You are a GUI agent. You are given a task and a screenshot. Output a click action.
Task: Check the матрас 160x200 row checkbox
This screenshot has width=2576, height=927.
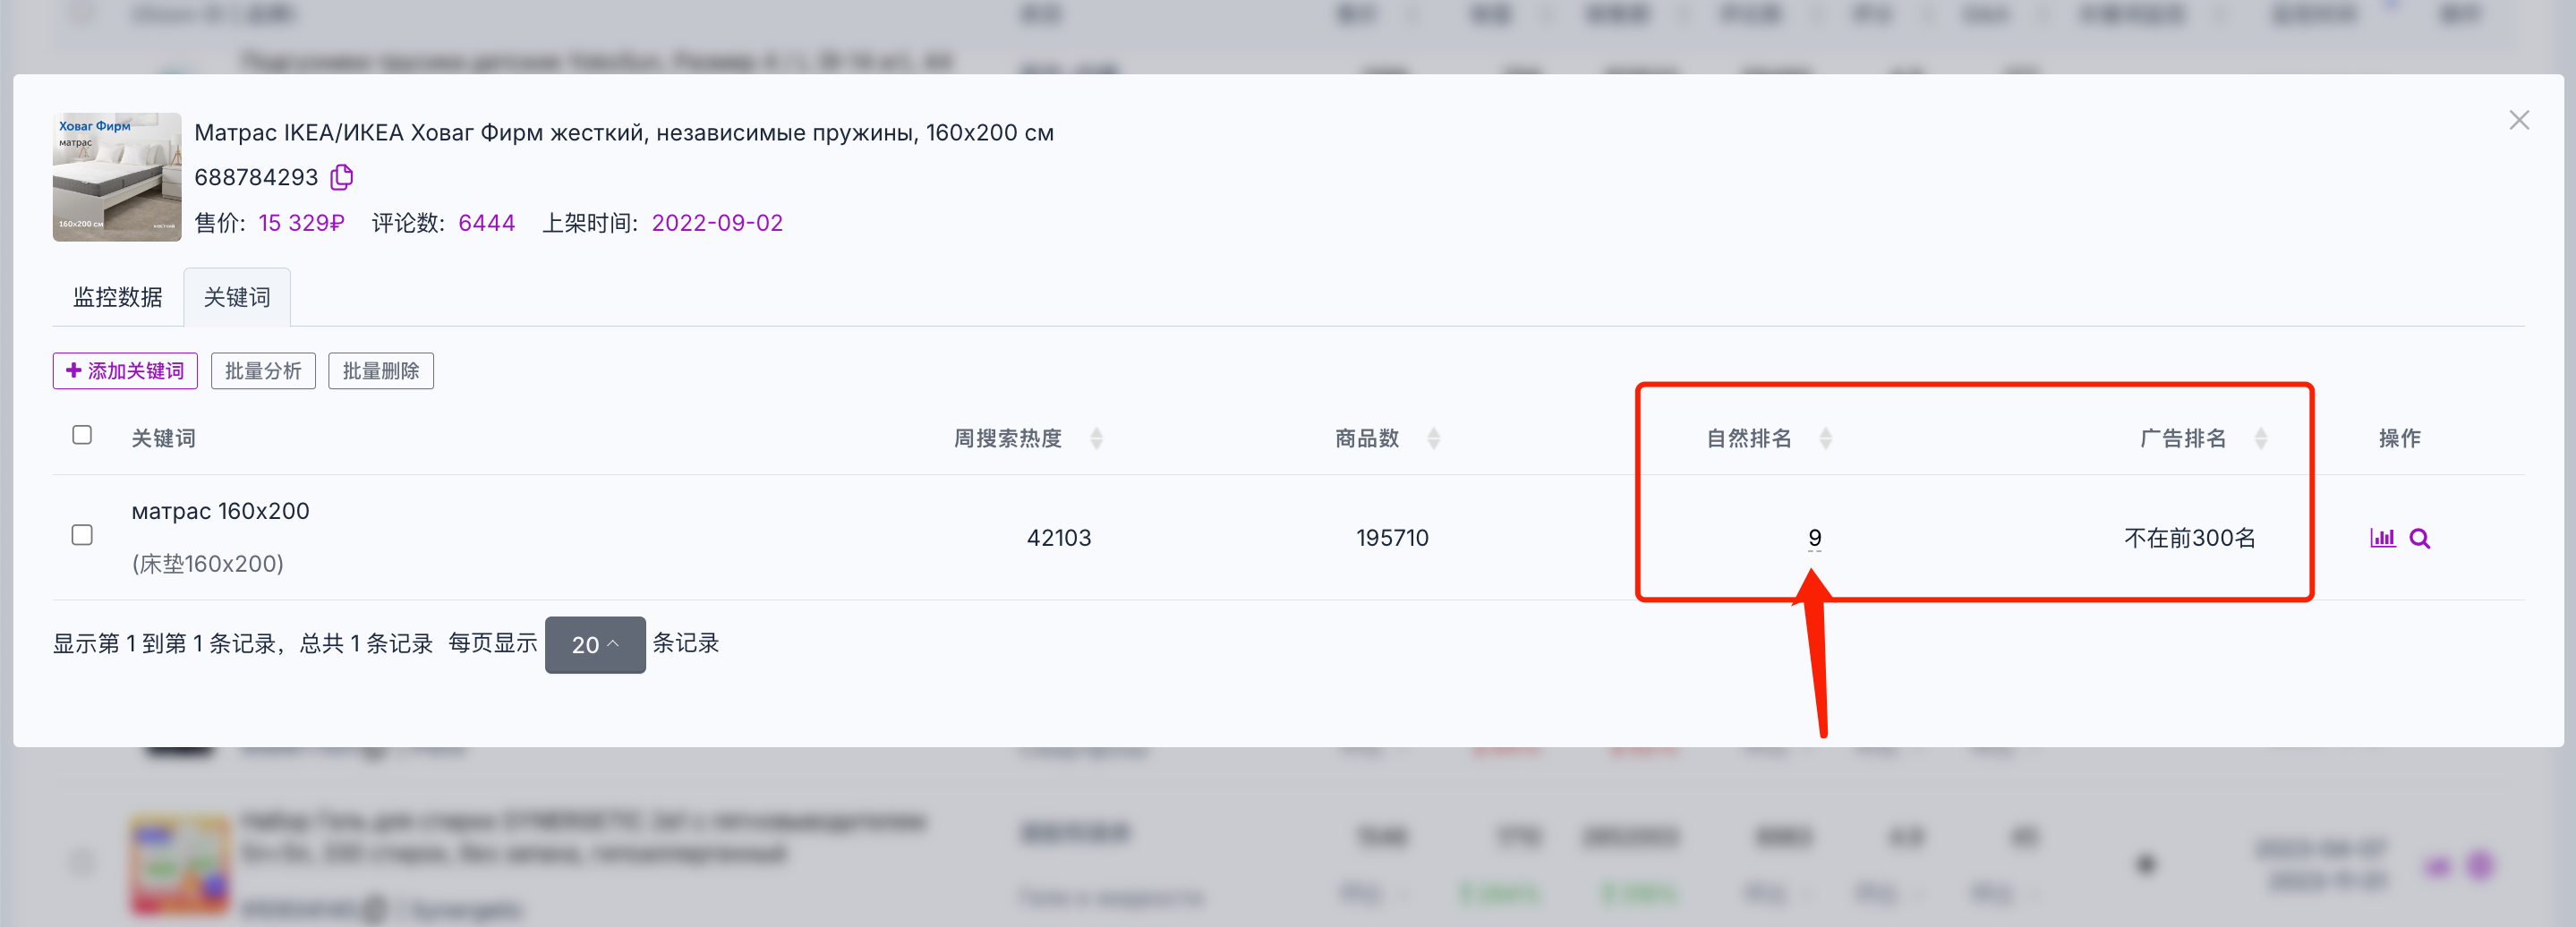click(82, 535)
